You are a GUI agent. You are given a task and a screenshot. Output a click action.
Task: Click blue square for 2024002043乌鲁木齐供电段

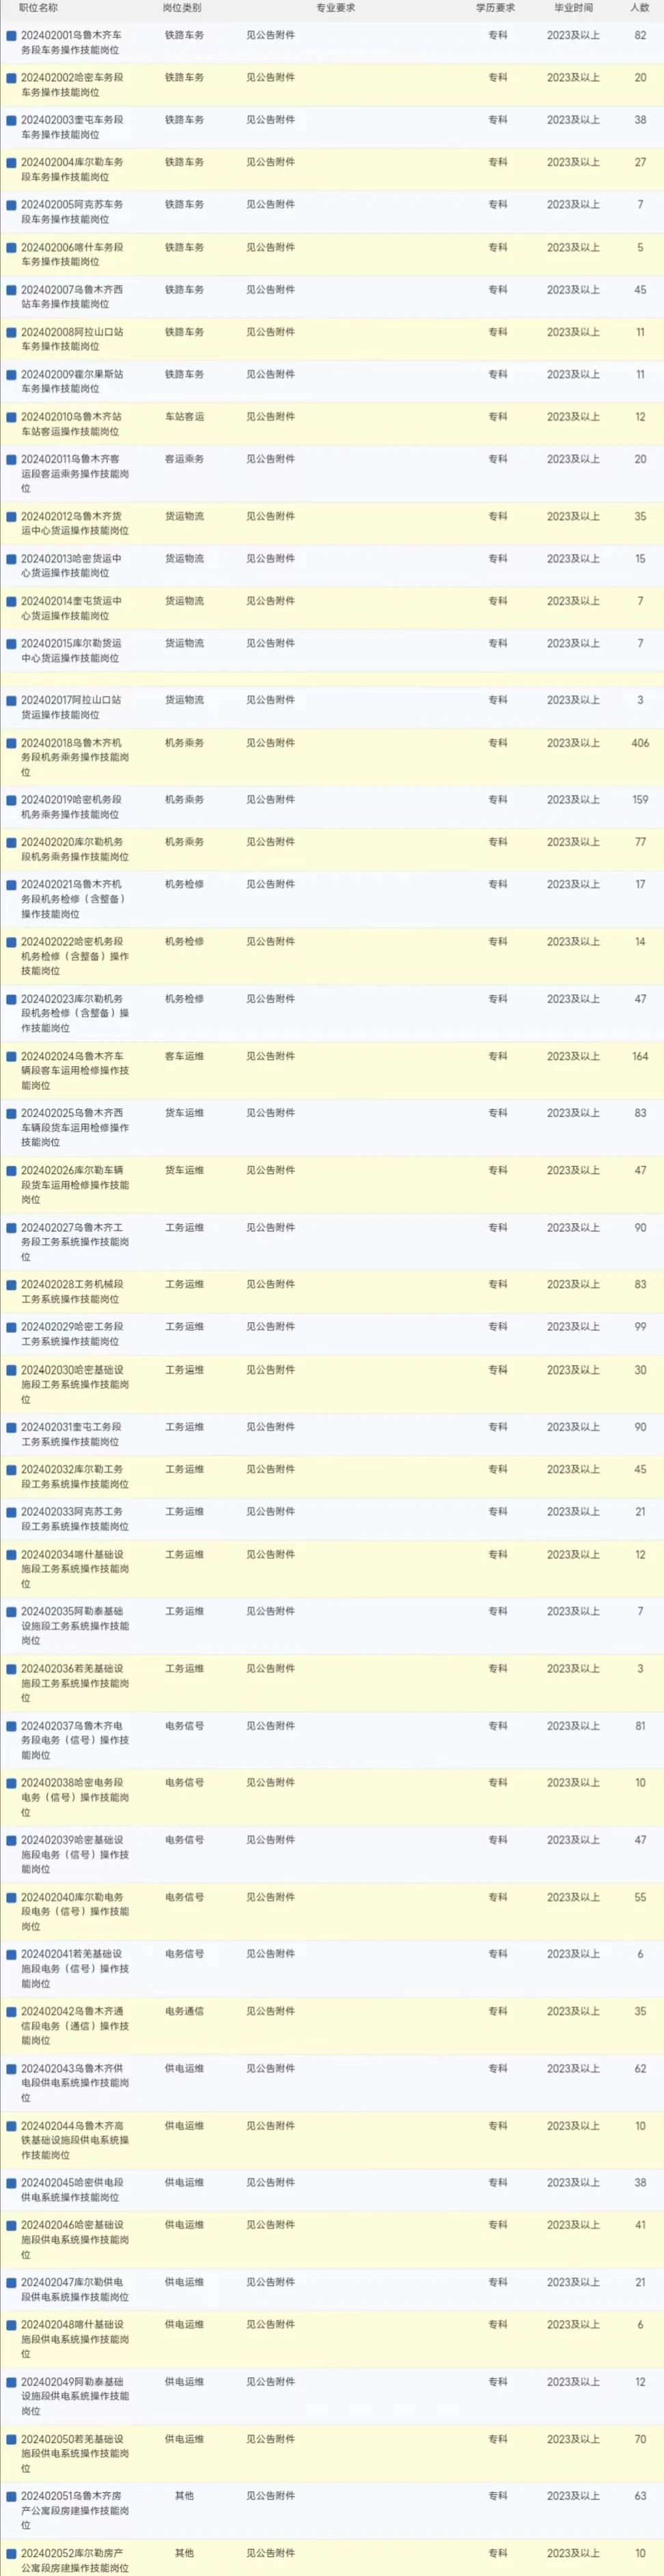coord(11,2069)
